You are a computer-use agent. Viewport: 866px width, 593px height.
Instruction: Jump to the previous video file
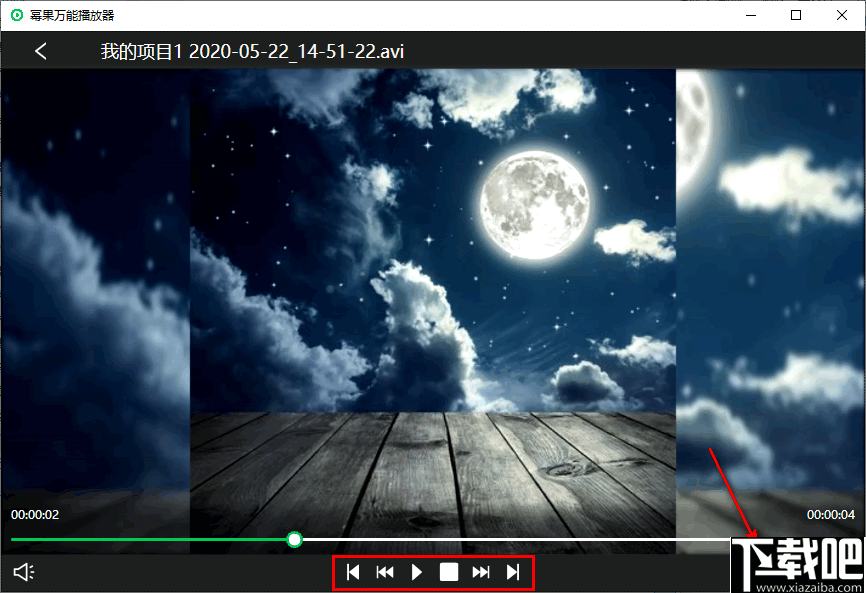click(353, 572)
